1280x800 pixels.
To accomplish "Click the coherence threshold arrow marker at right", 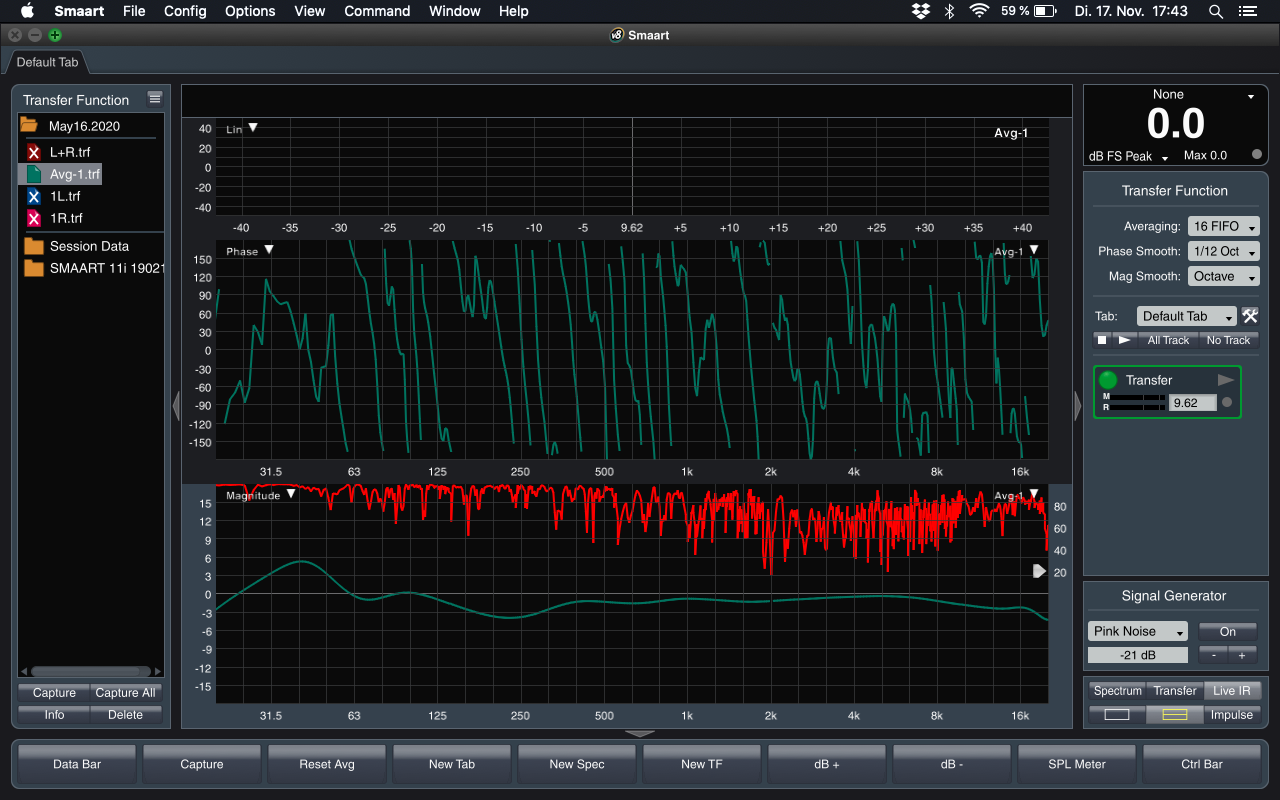I will [x=1039, y=571].
